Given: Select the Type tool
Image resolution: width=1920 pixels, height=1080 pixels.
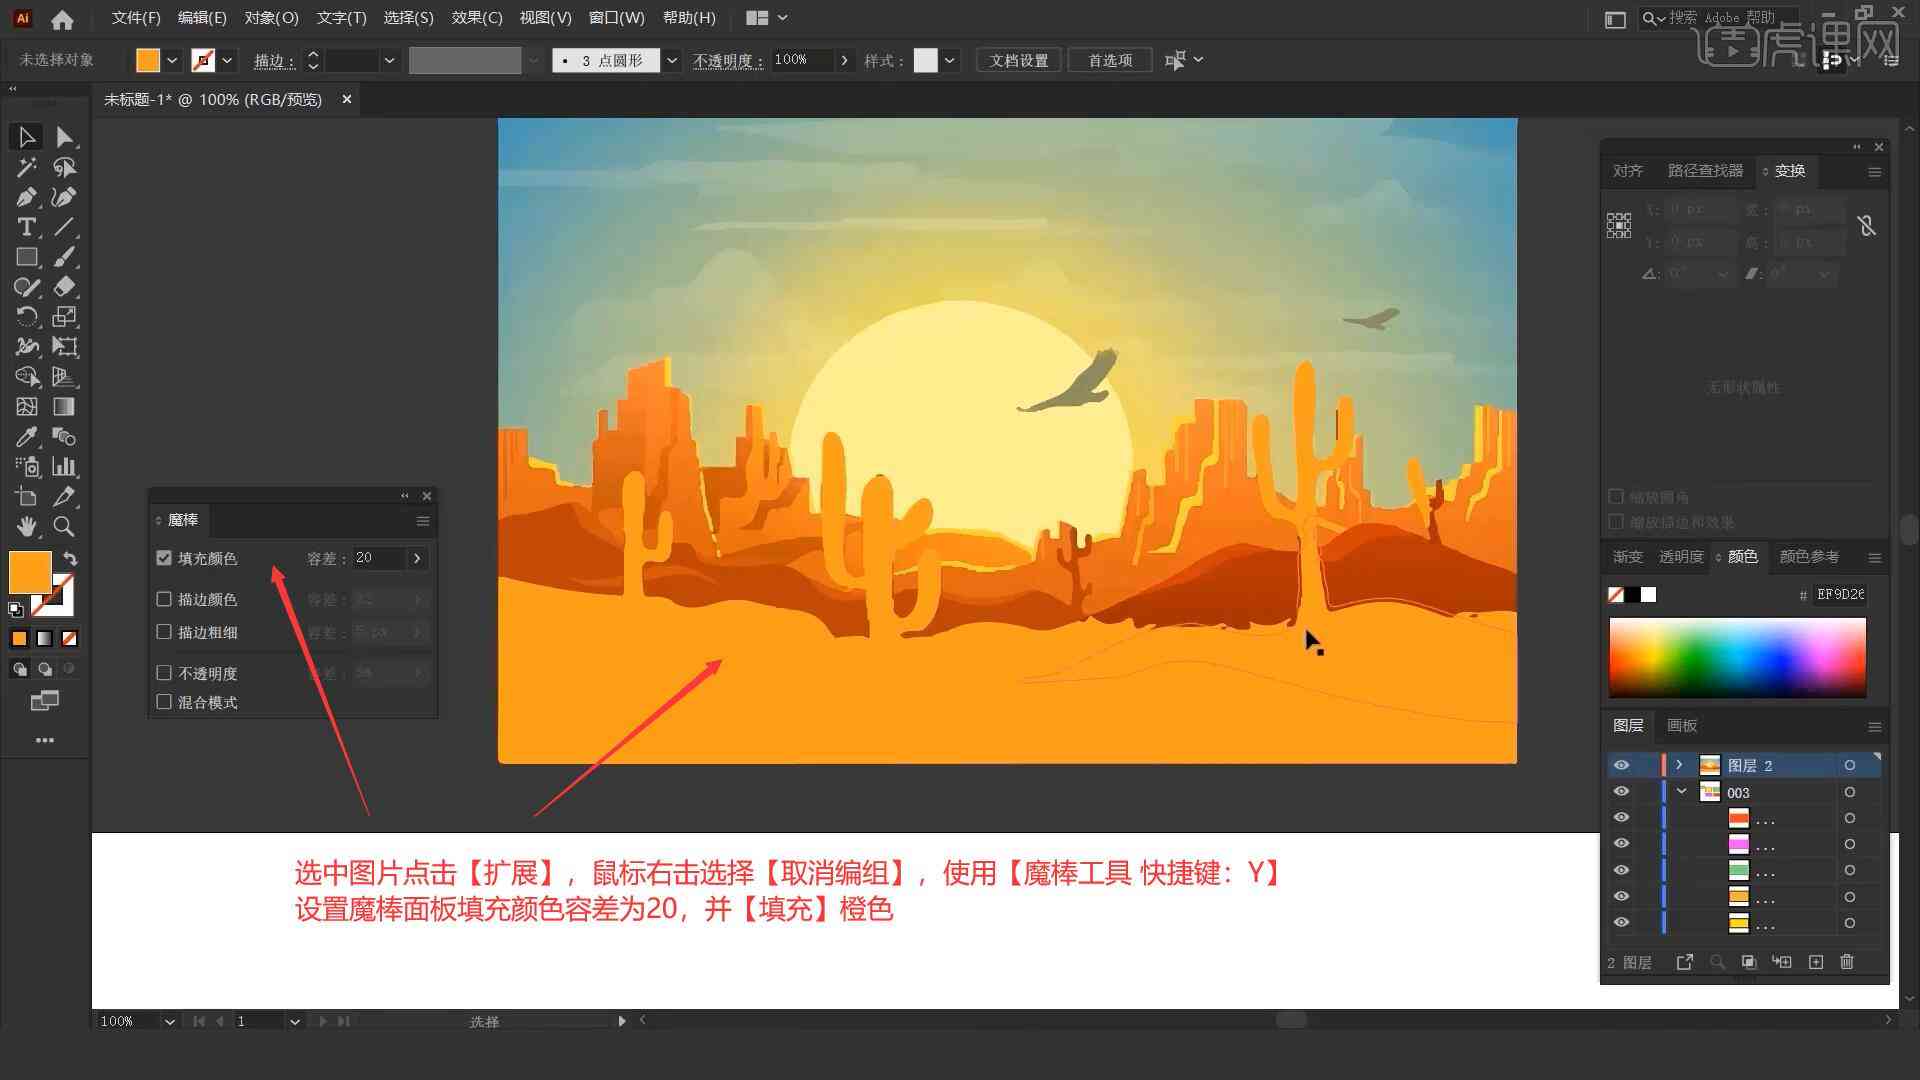Looking at the screenshot, I should pyautogui.click(x=24, y=227).
